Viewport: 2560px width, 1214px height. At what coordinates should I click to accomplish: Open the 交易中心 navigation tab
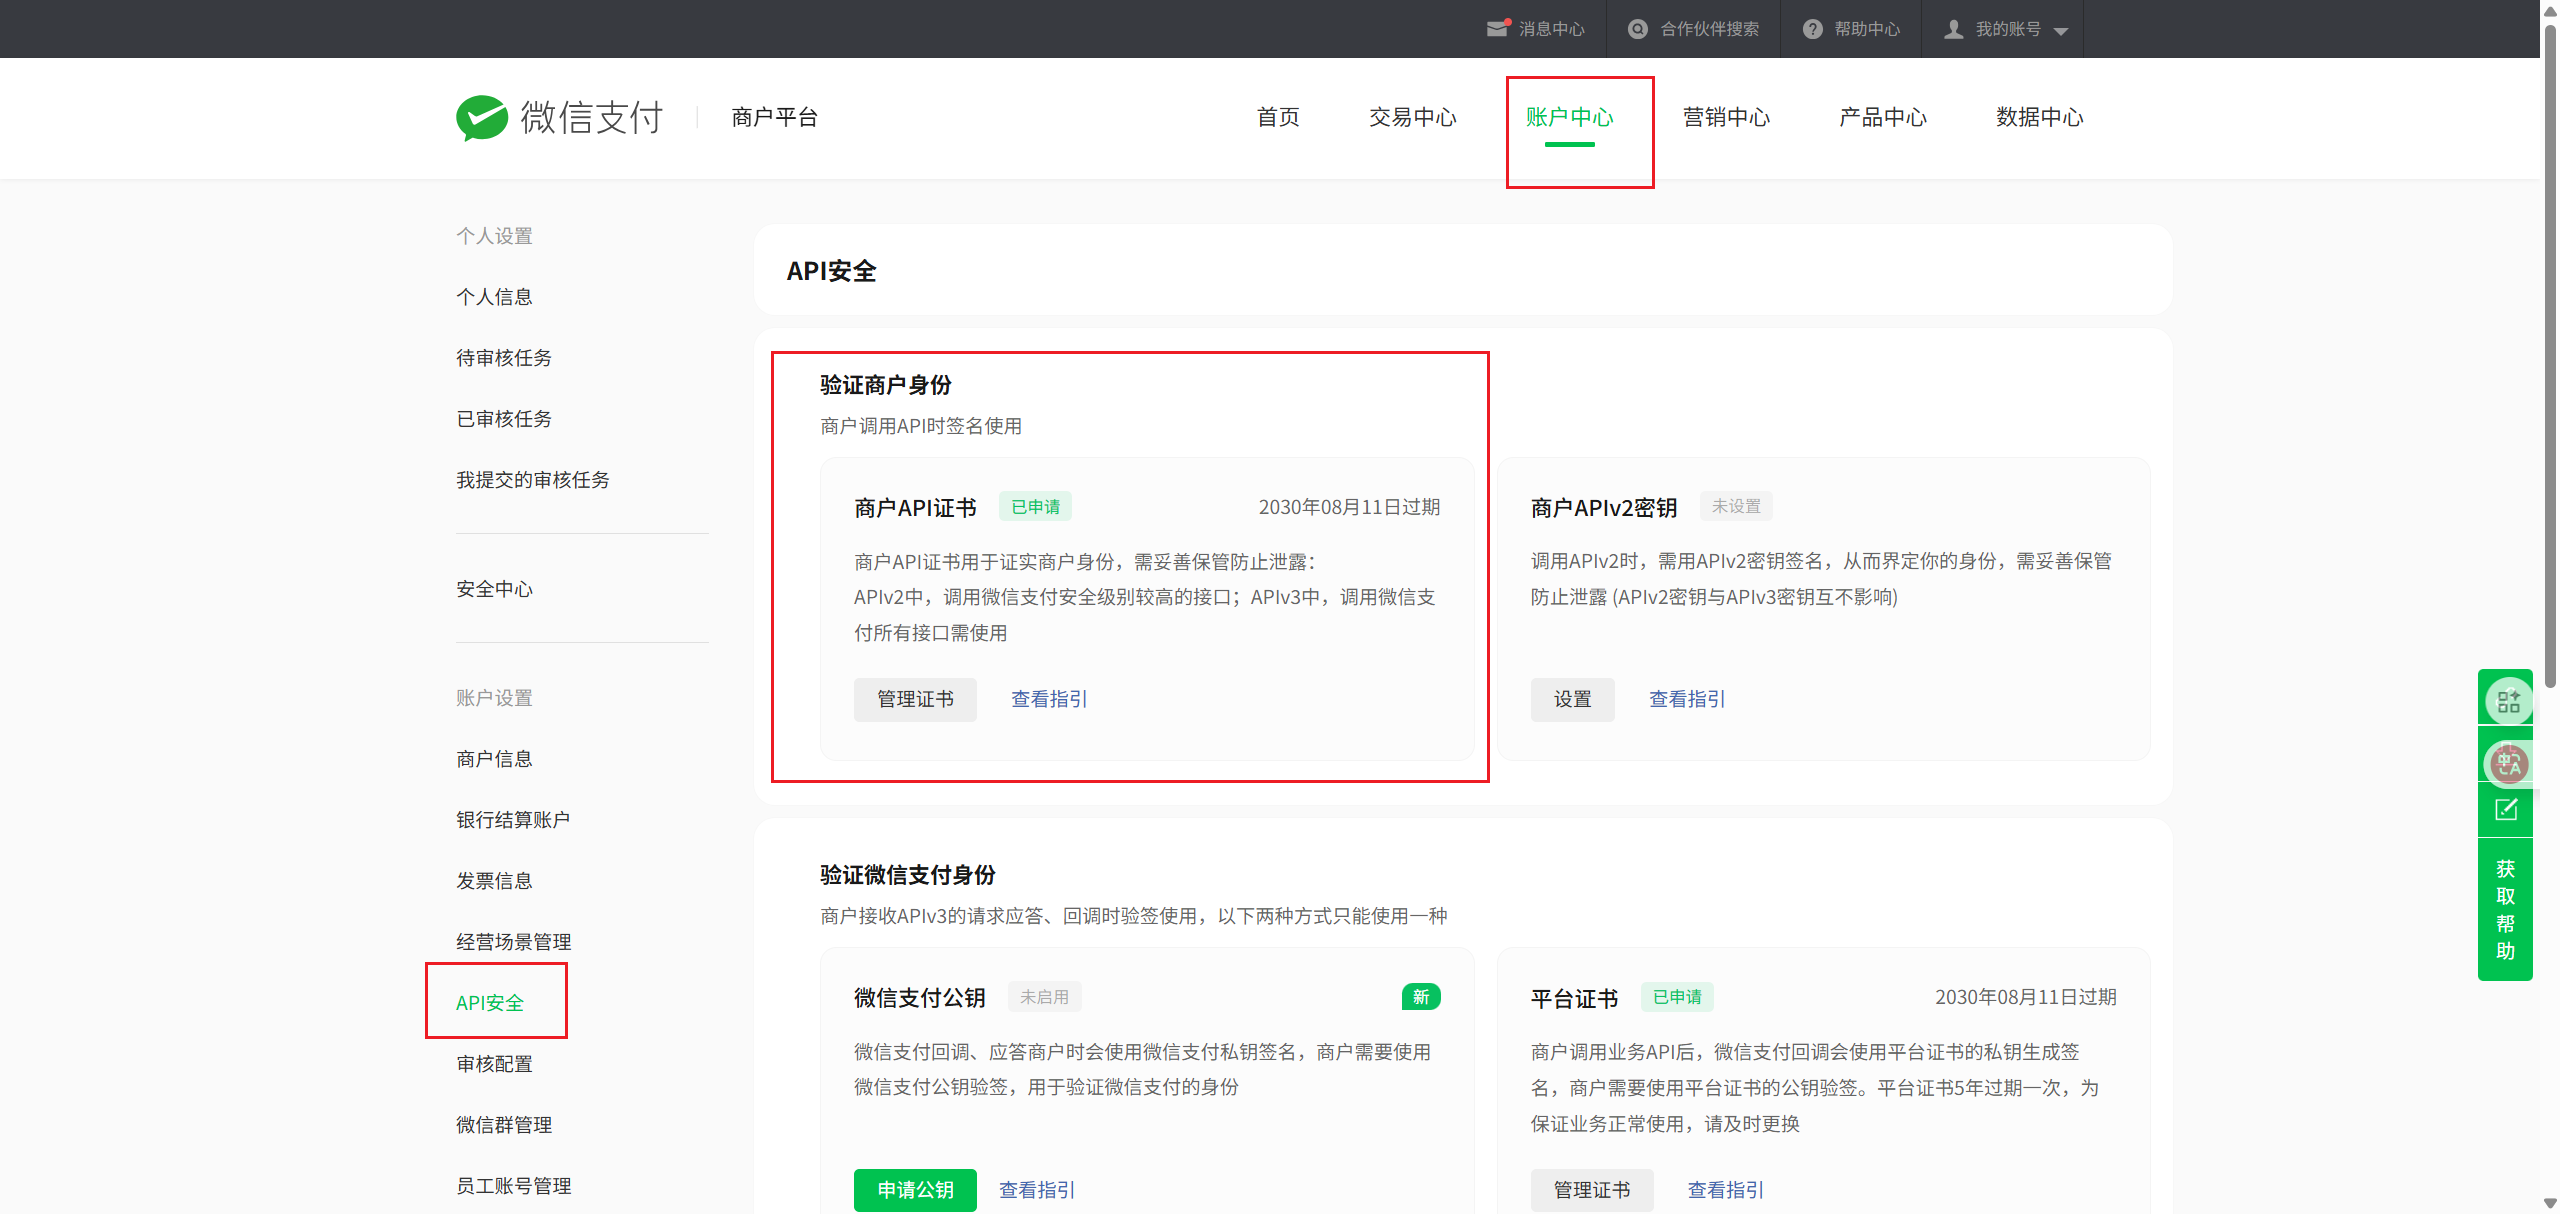pos(1412,118)
